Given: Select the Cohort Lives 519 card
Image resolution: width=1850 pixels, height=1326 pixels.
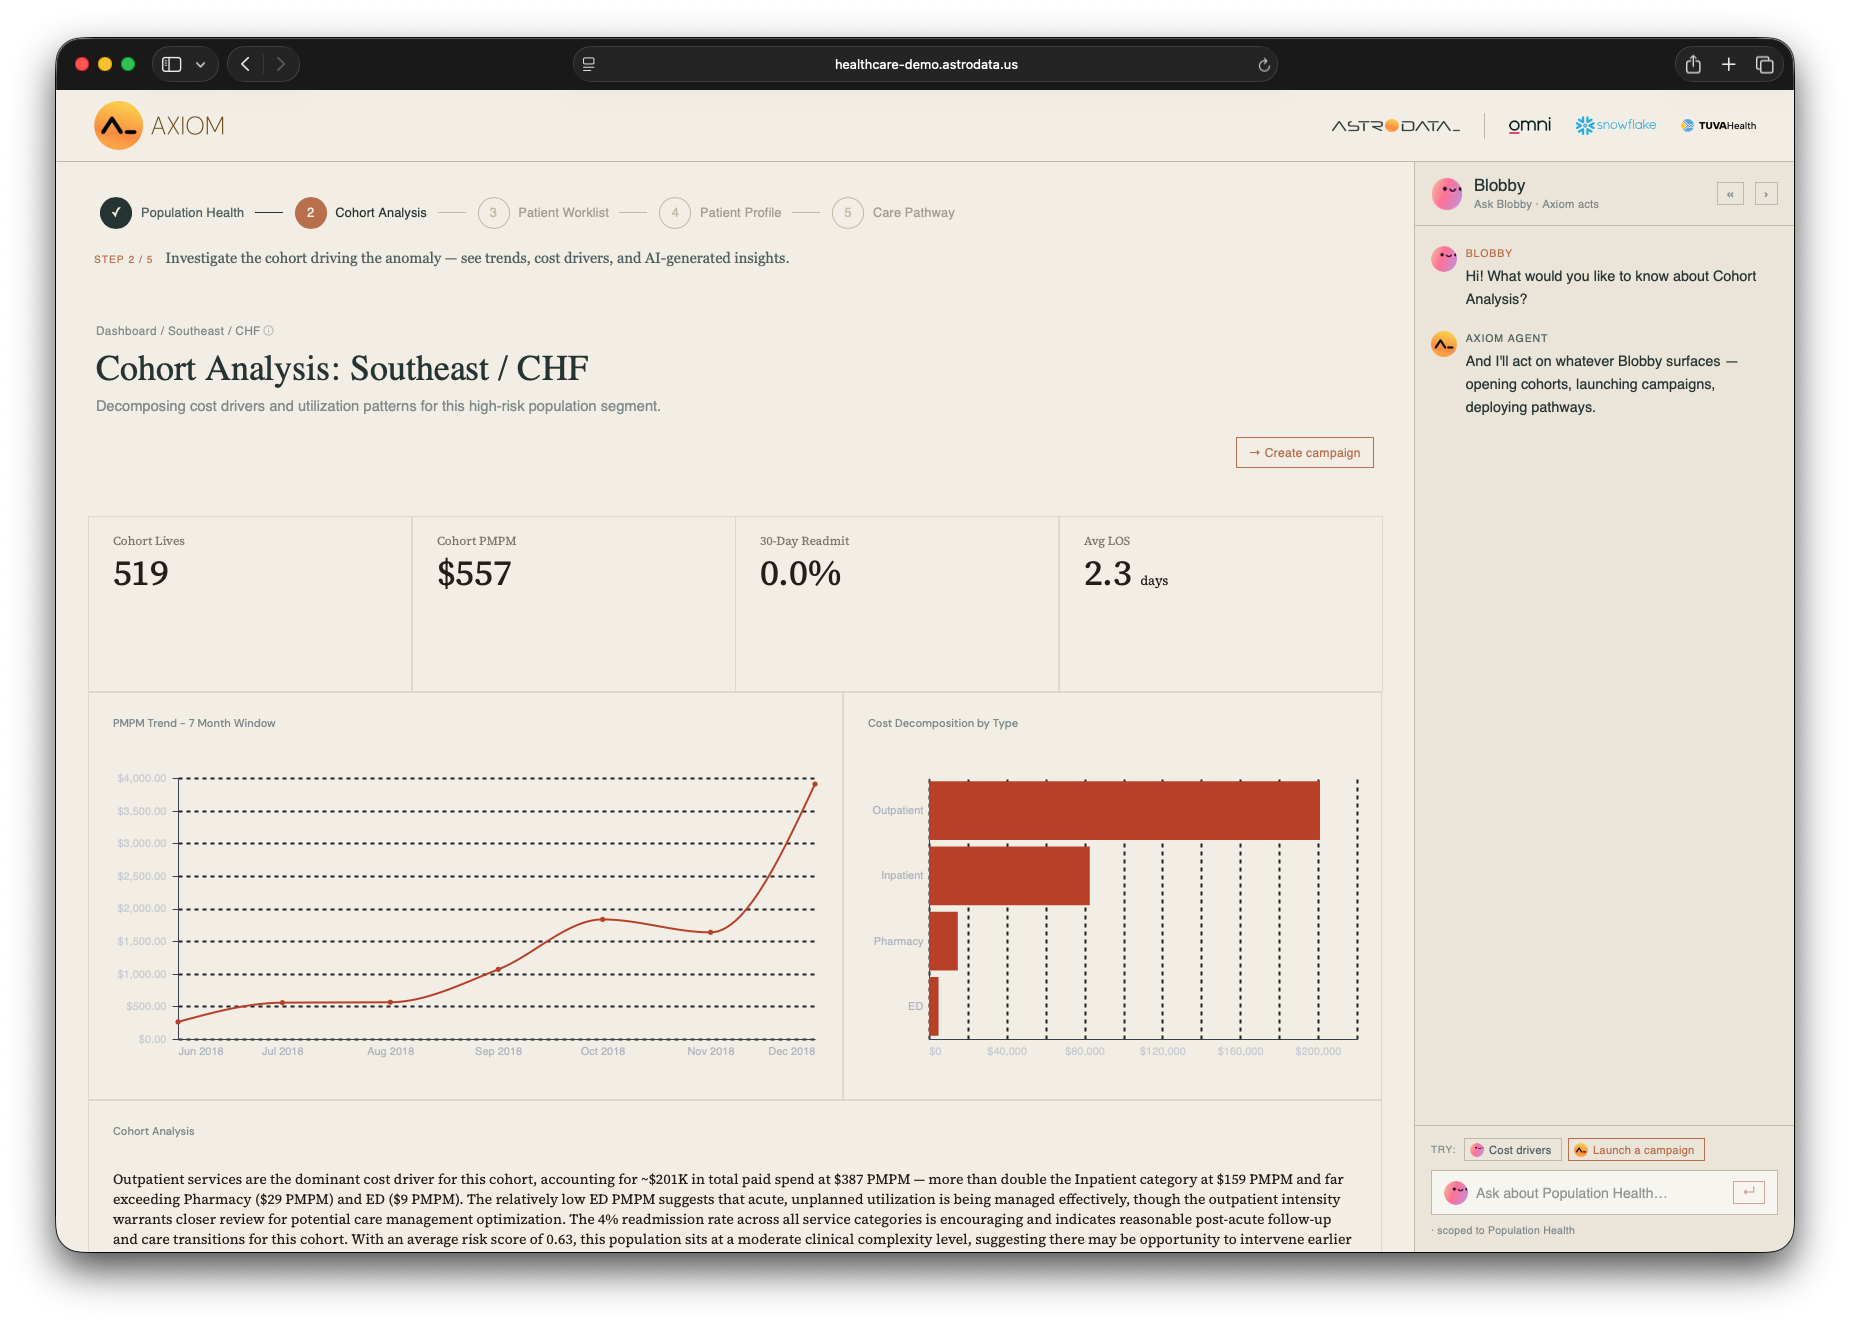Looking at the screenshot, I should click(250, 604).
